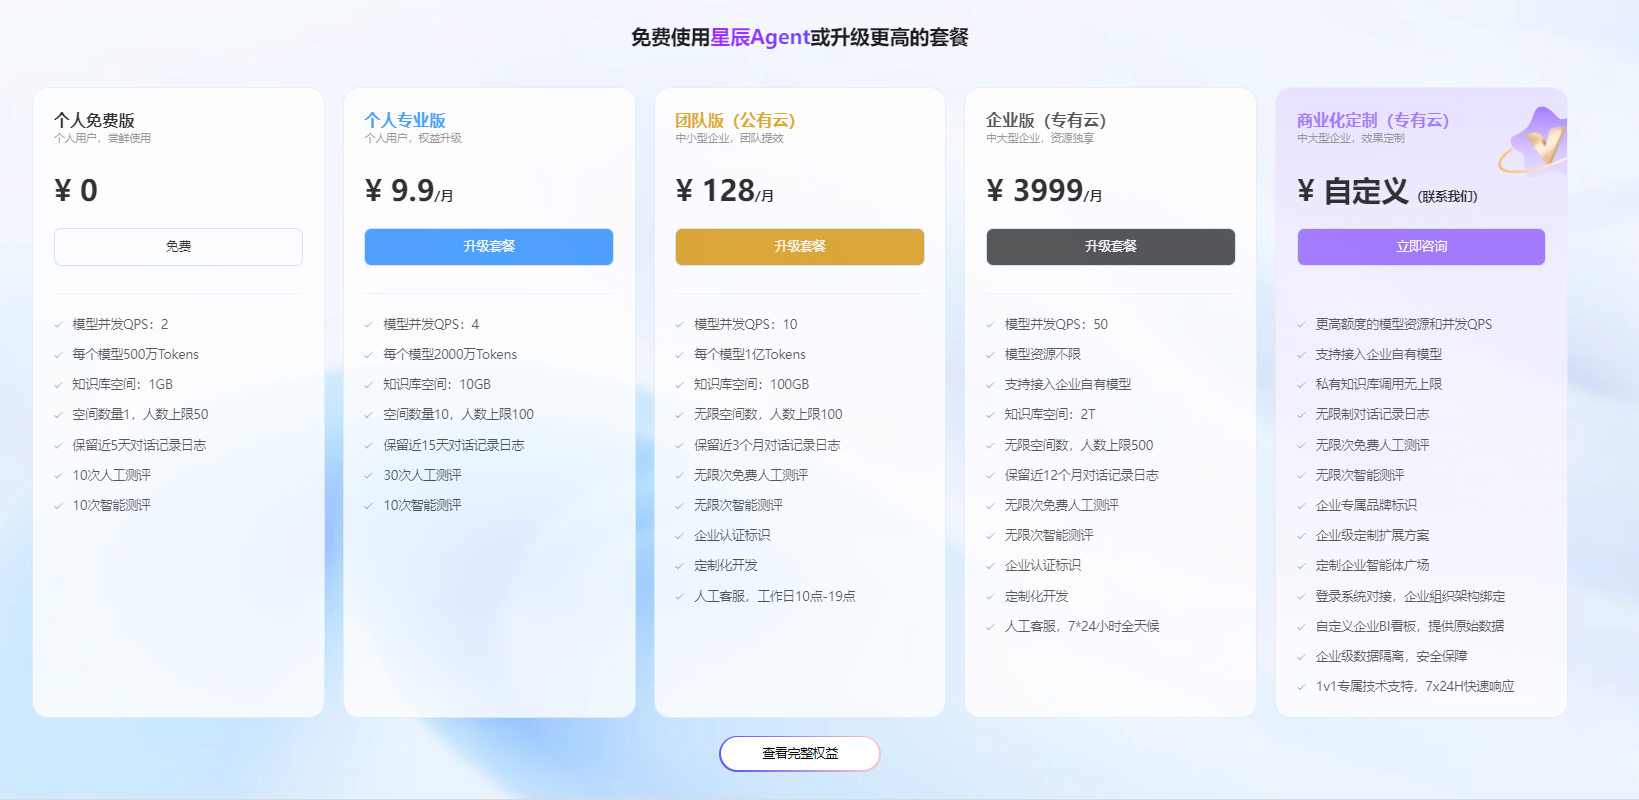This screenshot has width=1639, height=800.
Task: Click 每个模型1亿Tokens feature
Action: point(750,354)
